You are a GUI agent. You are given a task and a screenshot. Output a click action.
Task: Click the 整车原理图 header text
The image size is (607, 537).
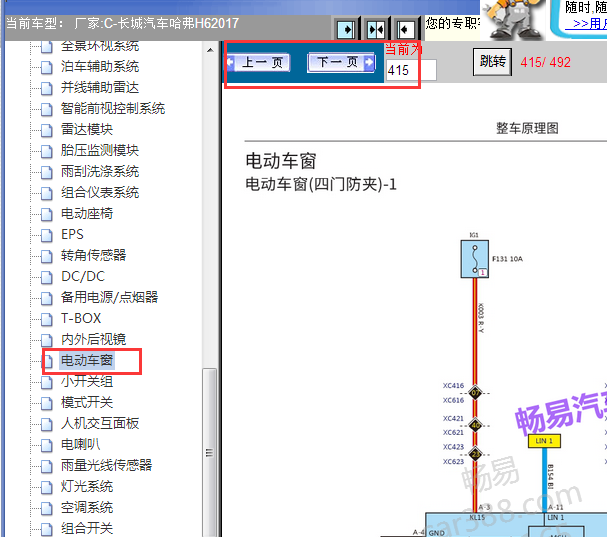click(527, 128)
